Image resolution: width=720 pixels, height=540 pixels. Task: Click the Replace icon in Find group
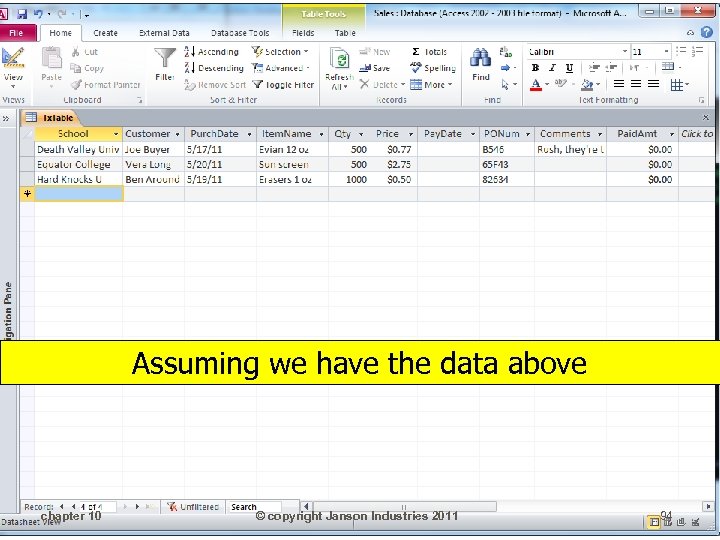point(506,52)
